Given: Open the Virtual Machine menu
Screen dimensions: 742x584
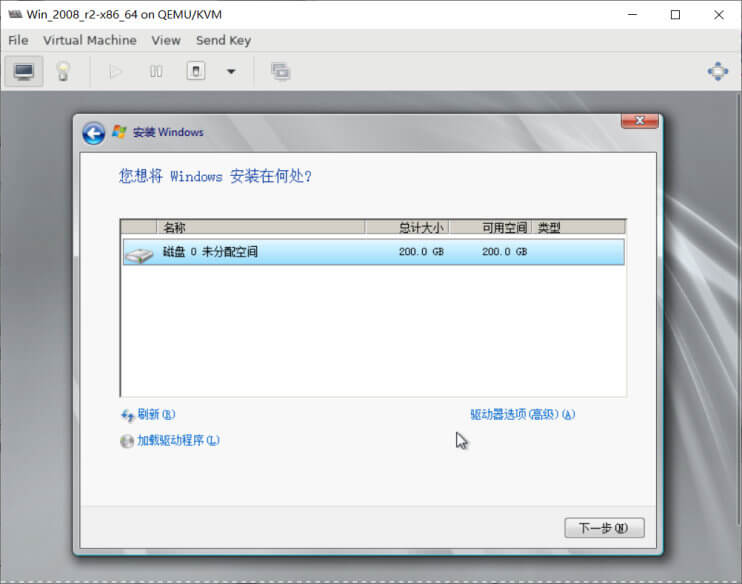Looking at the screenshot, I should [89, 41].
